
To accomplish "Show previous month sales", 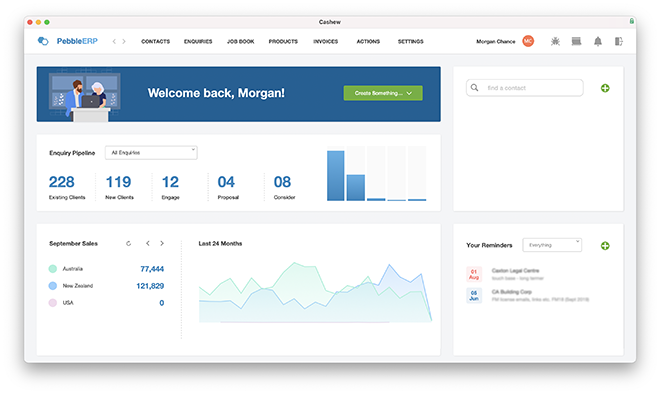I will [x=148, y=243].
